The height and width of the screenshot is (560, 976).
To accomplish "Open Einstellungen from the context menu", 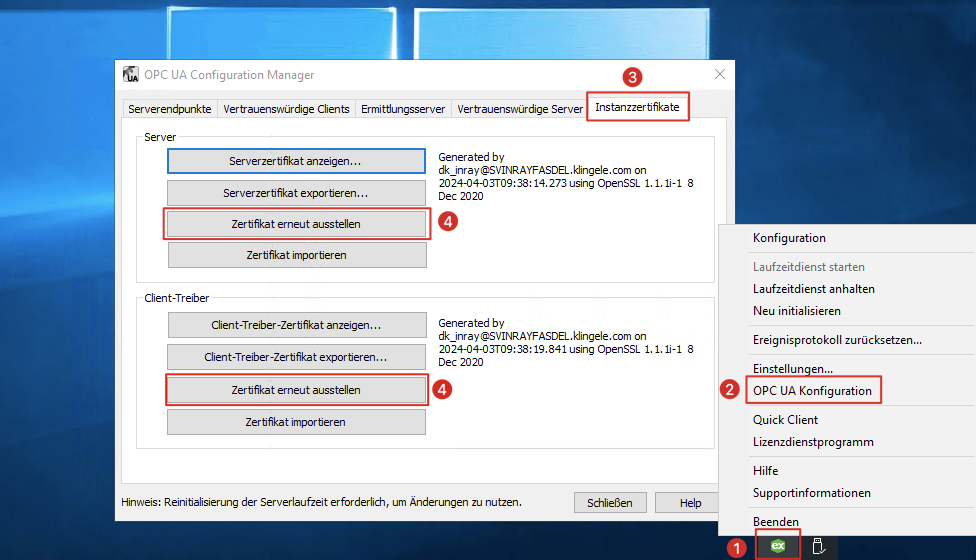I will (x=793, y=369).
